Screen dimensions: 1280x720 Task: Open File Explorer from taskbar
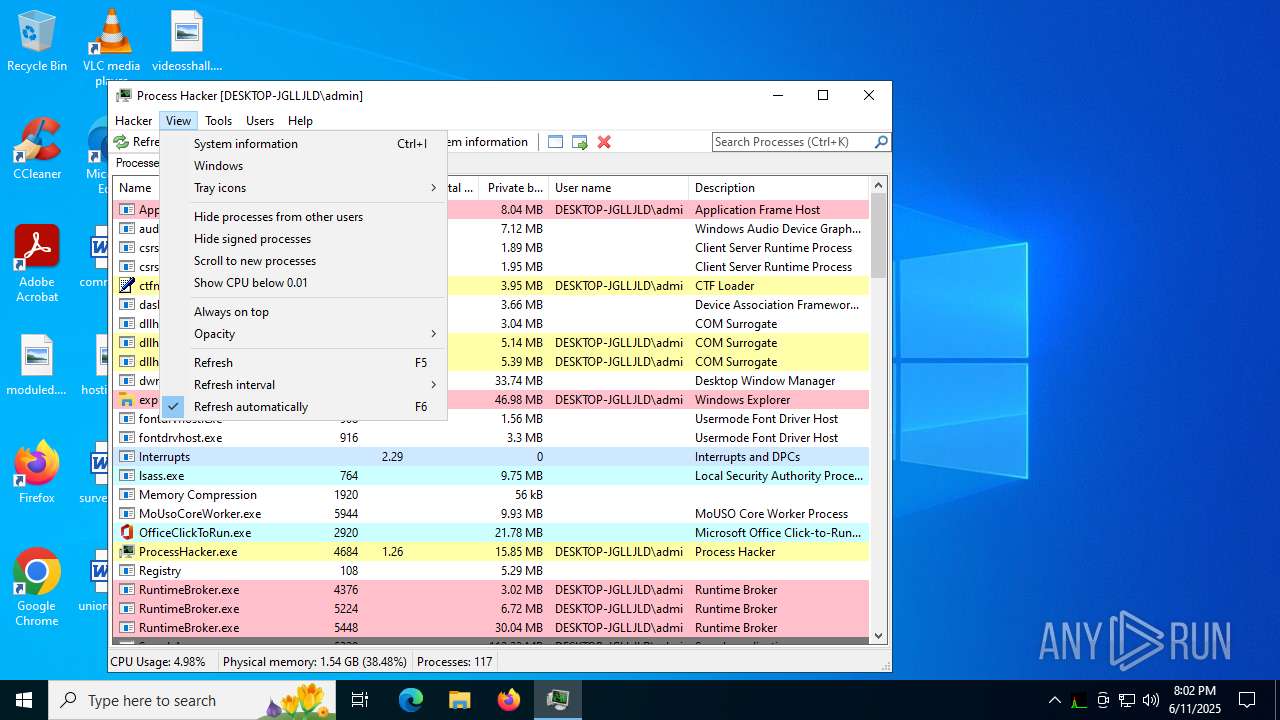[459, 700]
